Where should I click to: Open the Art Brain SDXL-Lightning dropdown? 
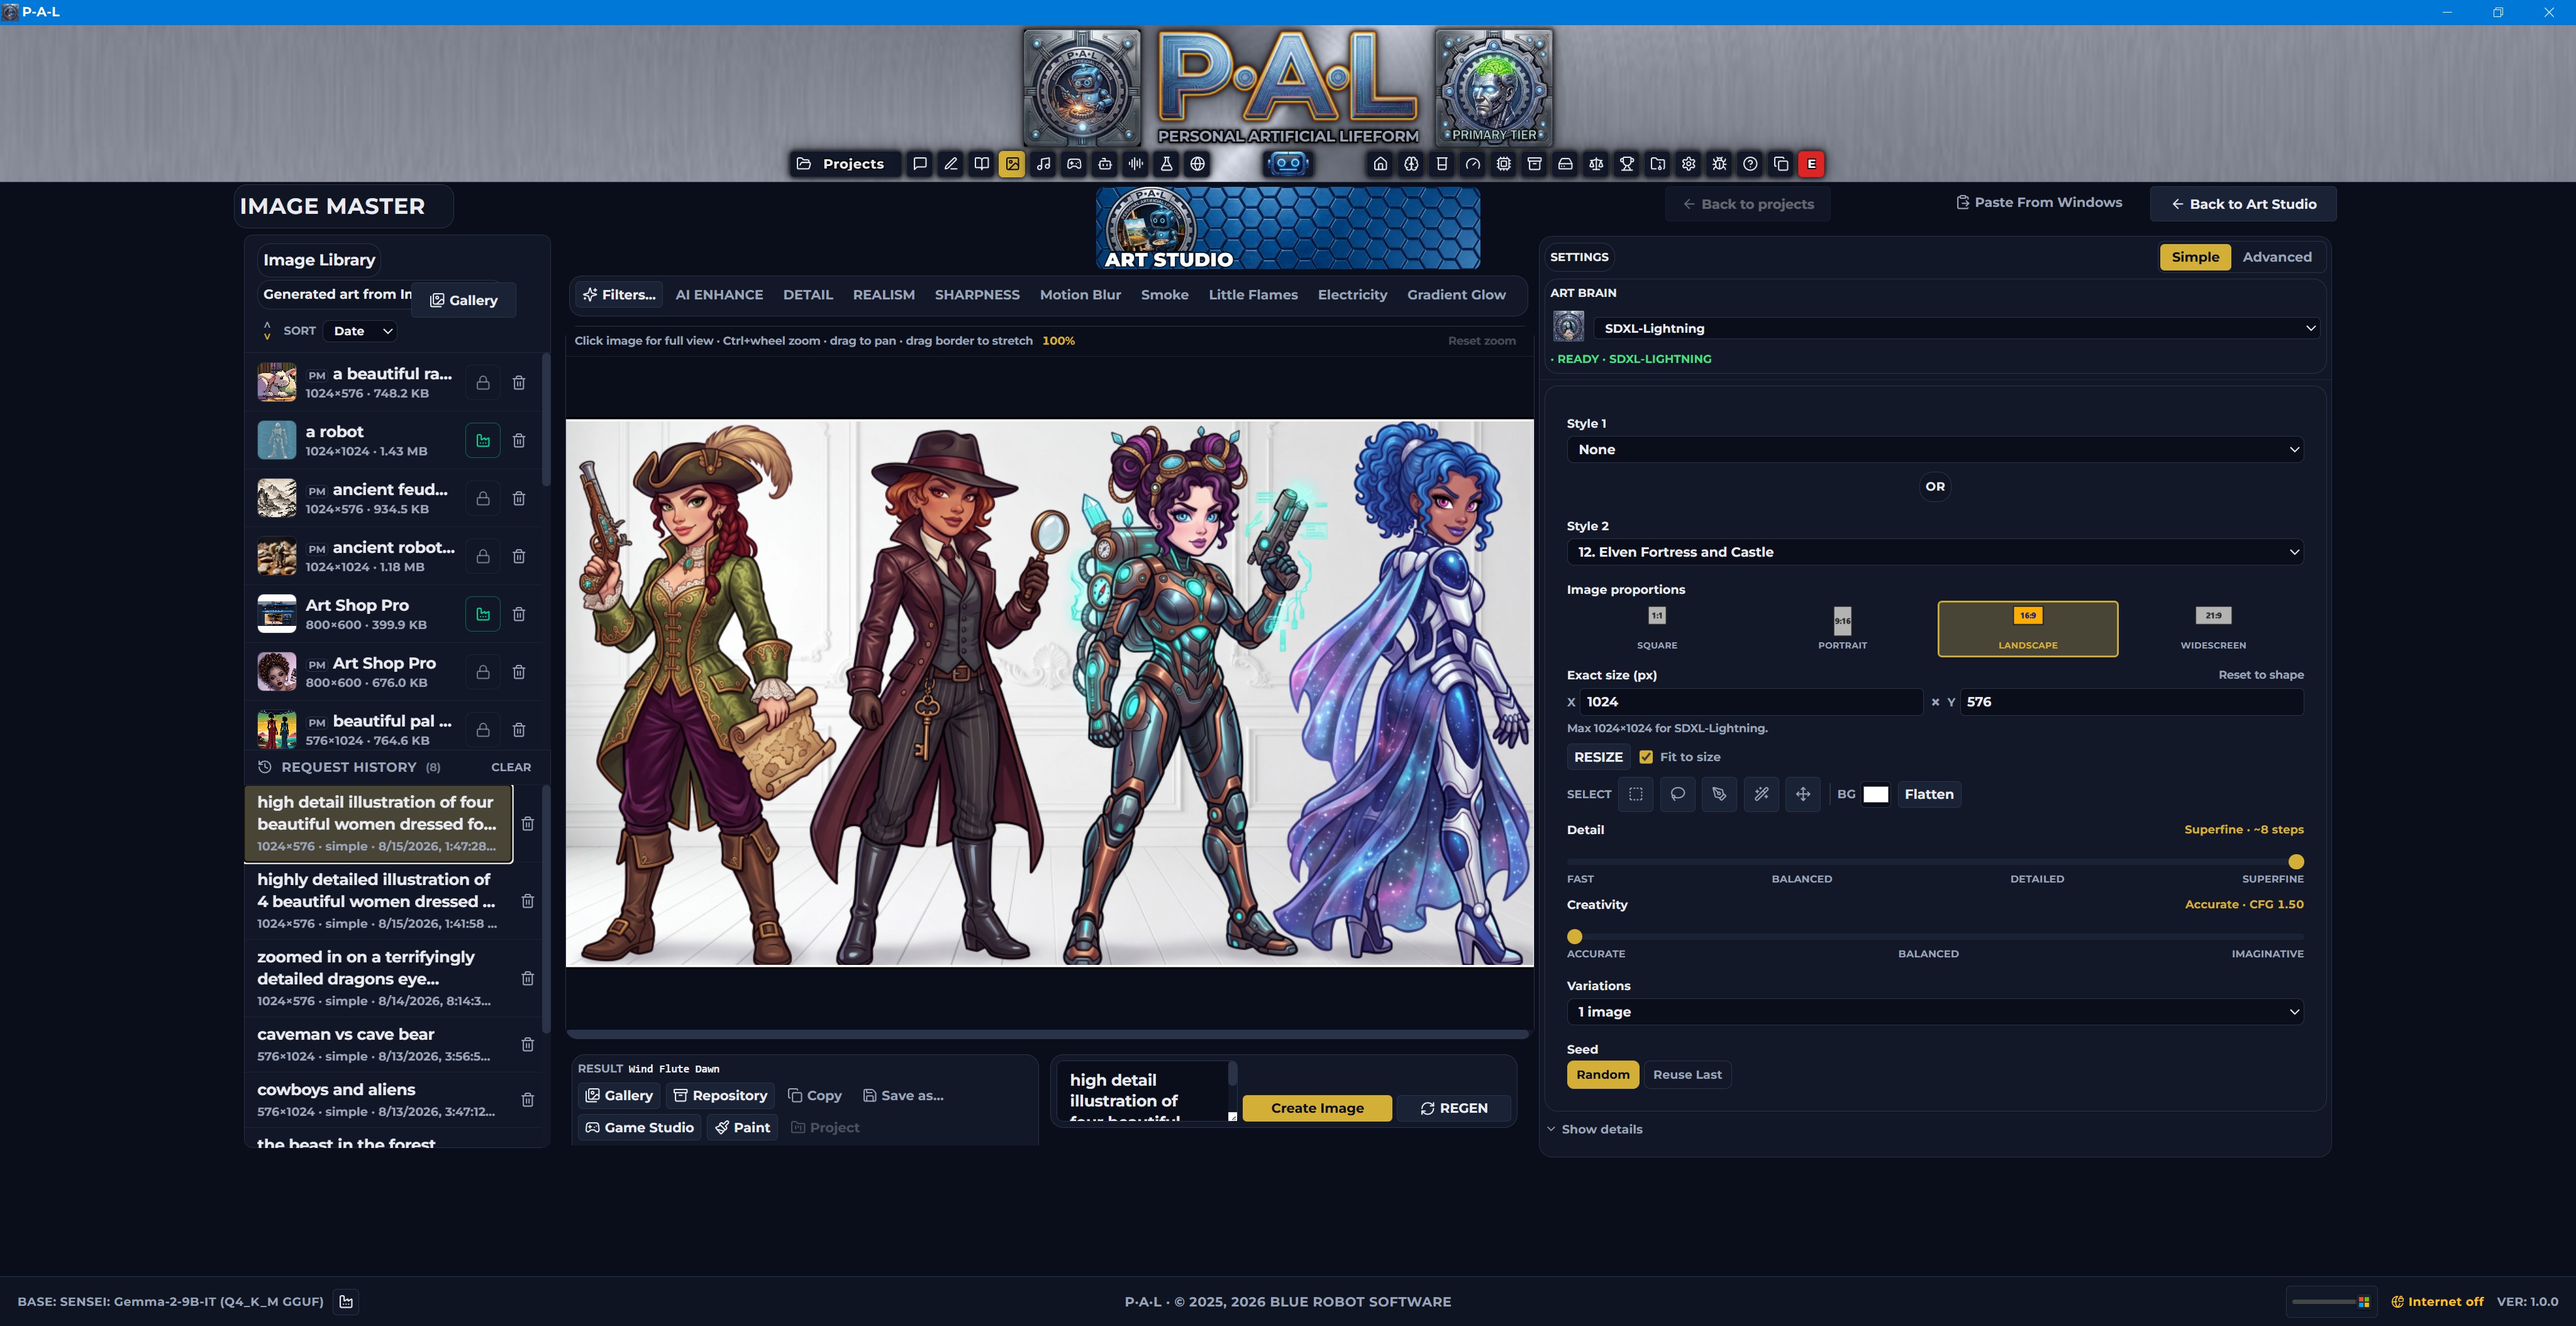[x=1957, y=328]
